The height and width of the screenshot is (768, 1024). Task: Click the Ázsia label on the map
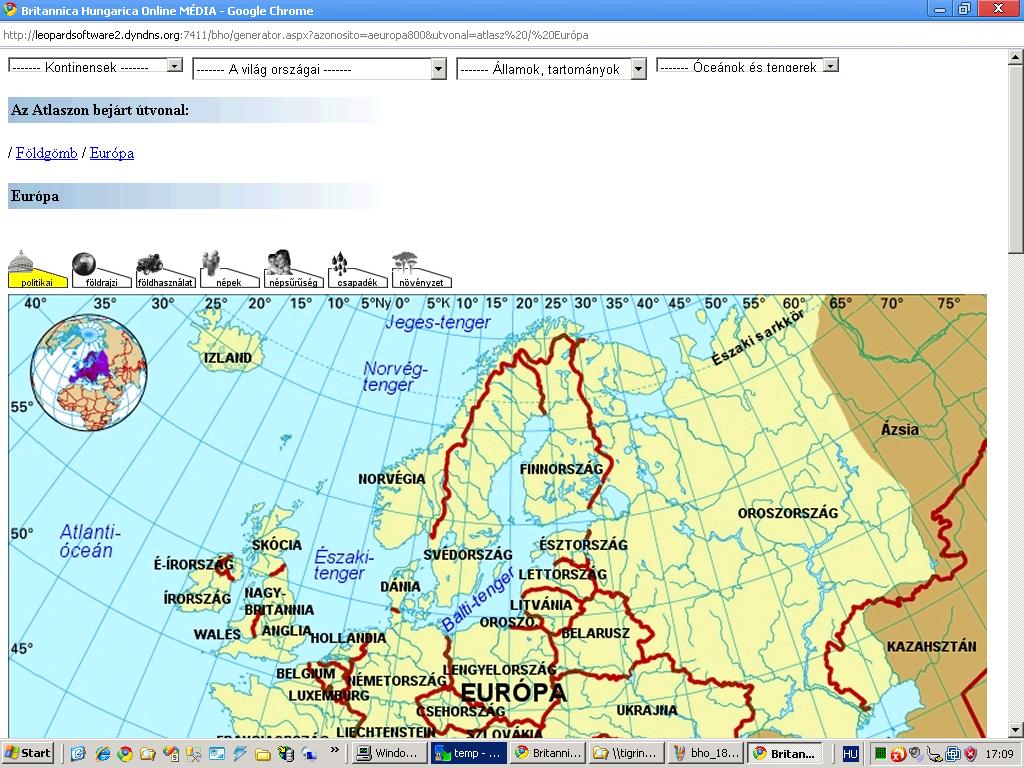pos(900,430)
